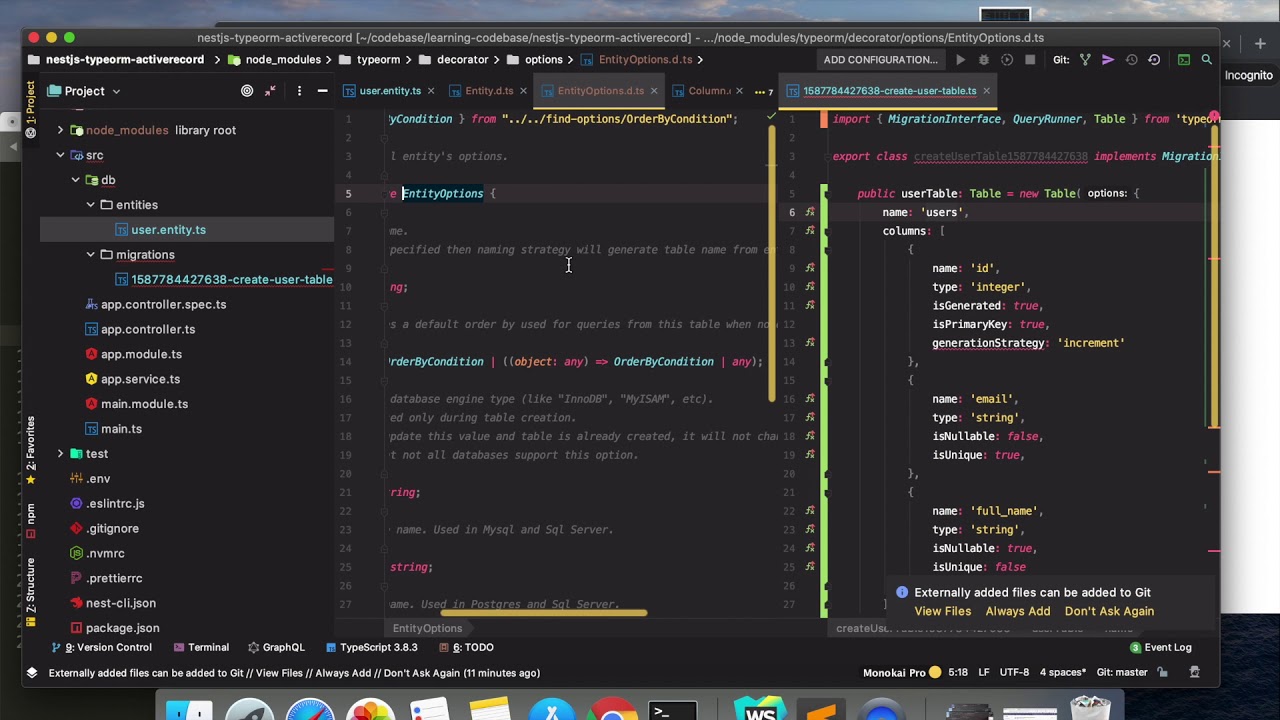Start the debugger with the bug icon
The height and width of the screenshot is (720, 1280).
(x=983, y=60)
